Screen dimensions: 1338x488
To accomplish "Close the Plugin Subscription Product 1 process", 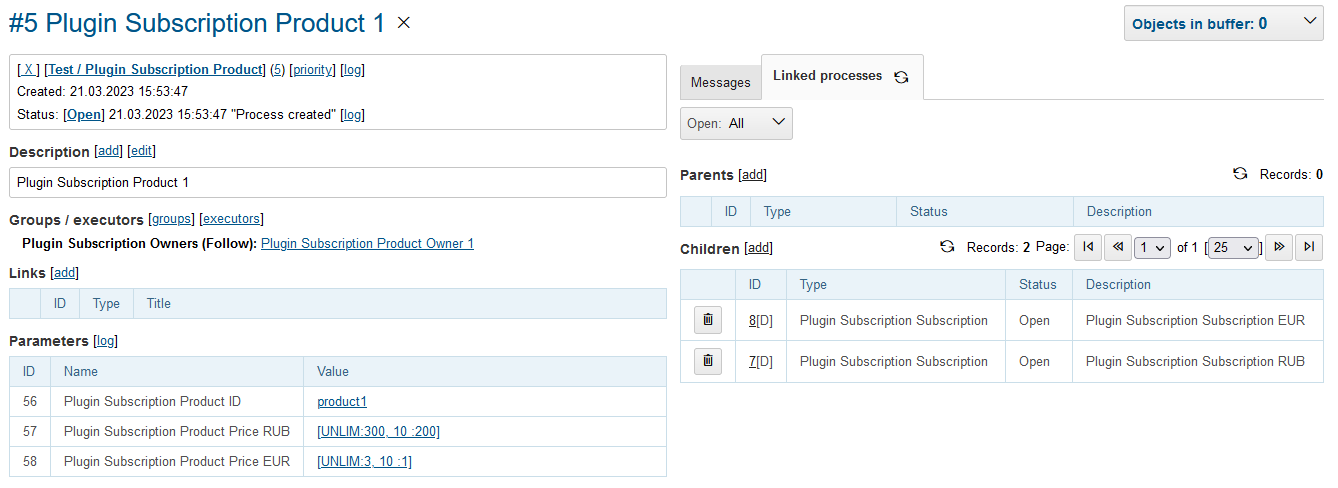I will click(x=404, y=23).
